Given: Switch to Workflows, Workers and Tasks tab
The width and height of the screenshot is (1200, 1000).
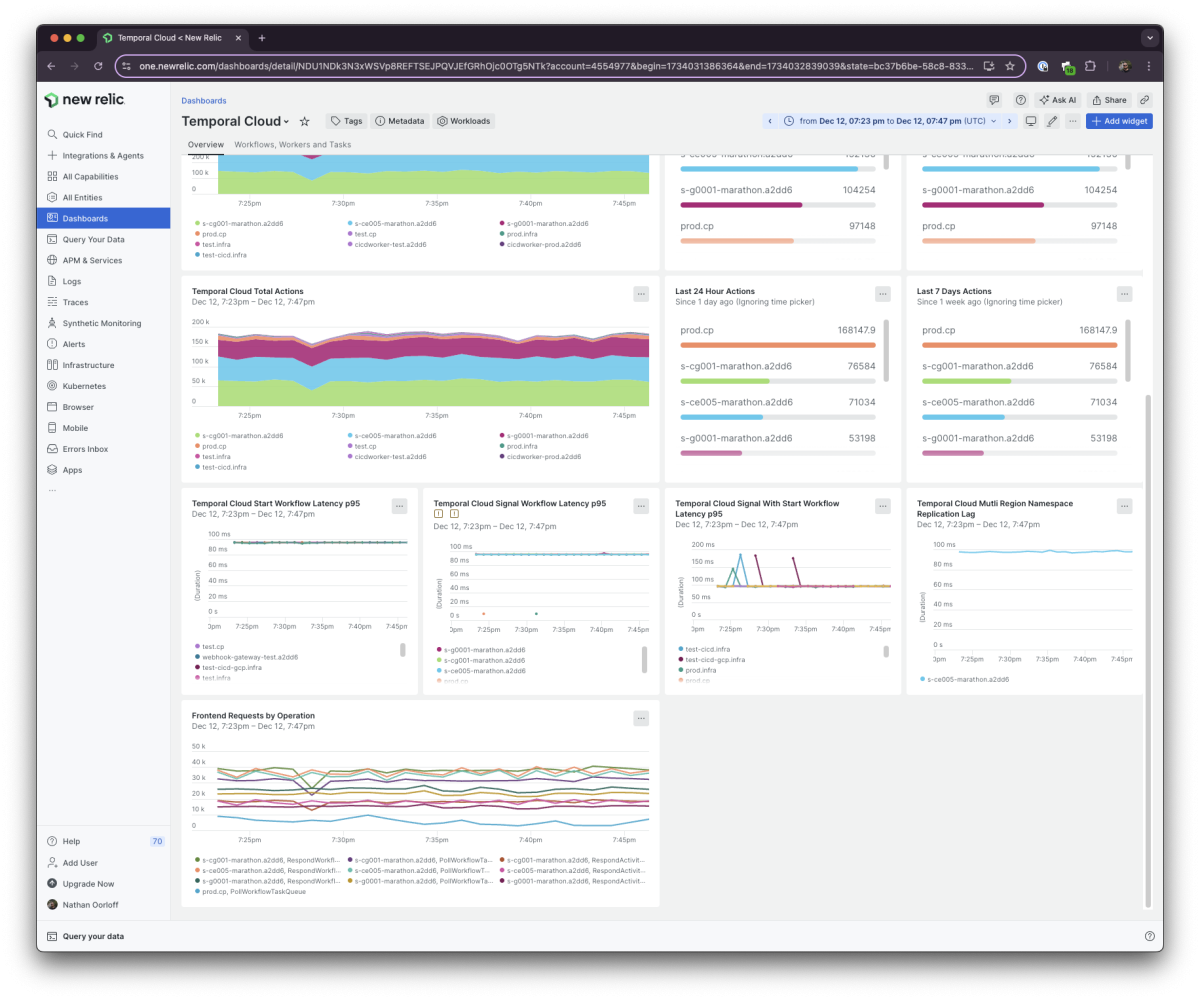Looking at the screenshot, I should (x=292, y=145).
